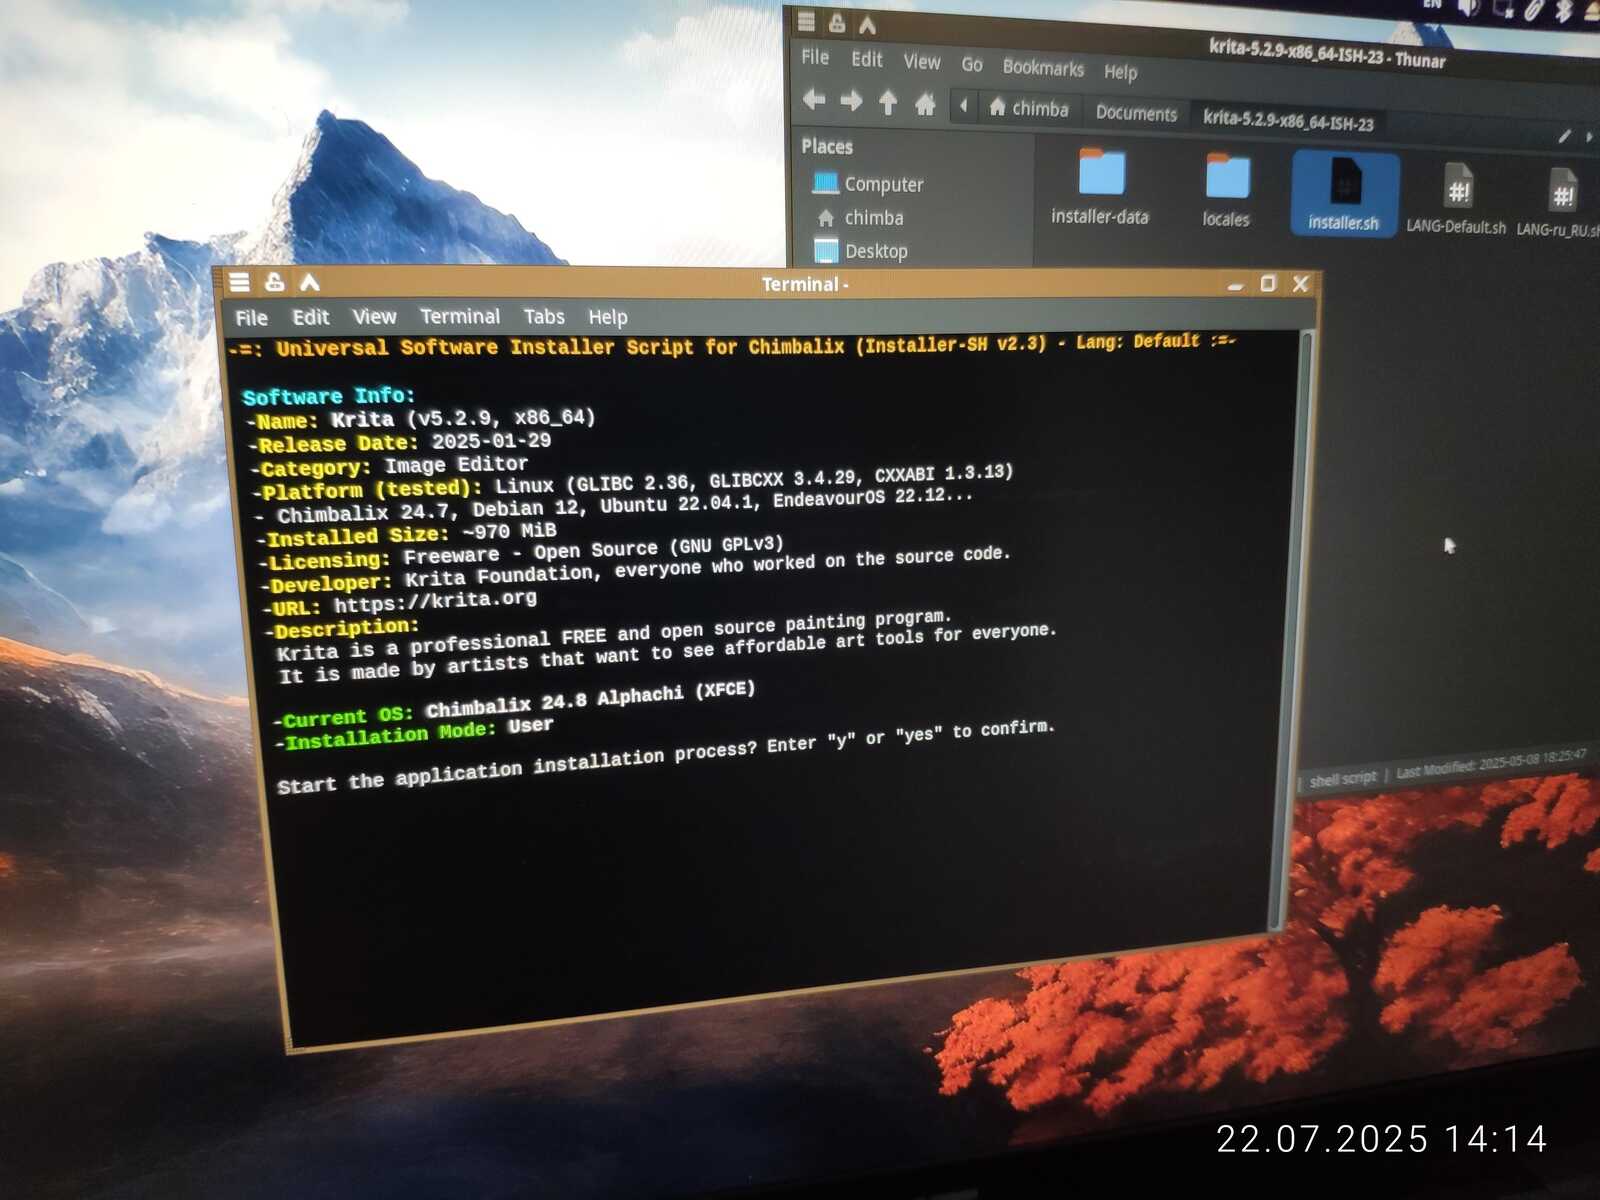Maximize the Terminal window
Viewport: 1600px width, 1200px height.
[x=1268, y=284]
